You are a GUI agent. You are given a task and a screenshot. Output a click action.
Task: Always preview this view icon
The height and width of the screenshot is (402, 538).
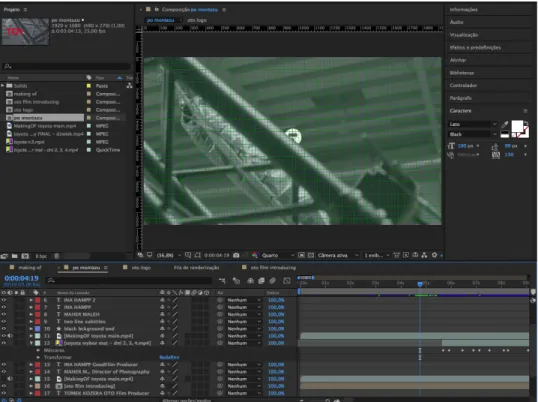(140, 255)
